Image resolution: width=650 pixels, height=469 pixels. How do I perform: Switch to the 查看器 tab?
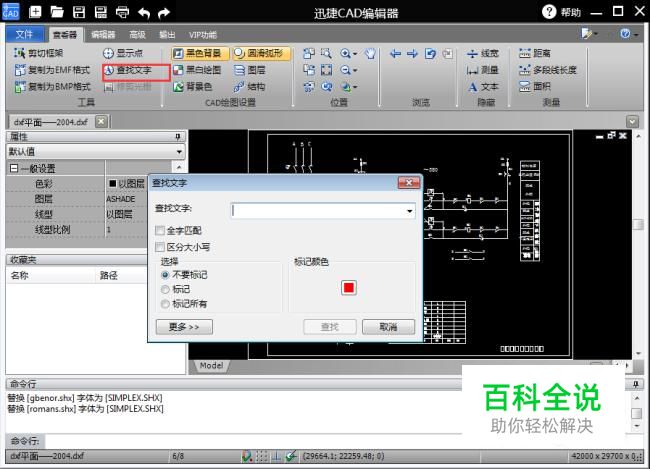click(65, 35)
